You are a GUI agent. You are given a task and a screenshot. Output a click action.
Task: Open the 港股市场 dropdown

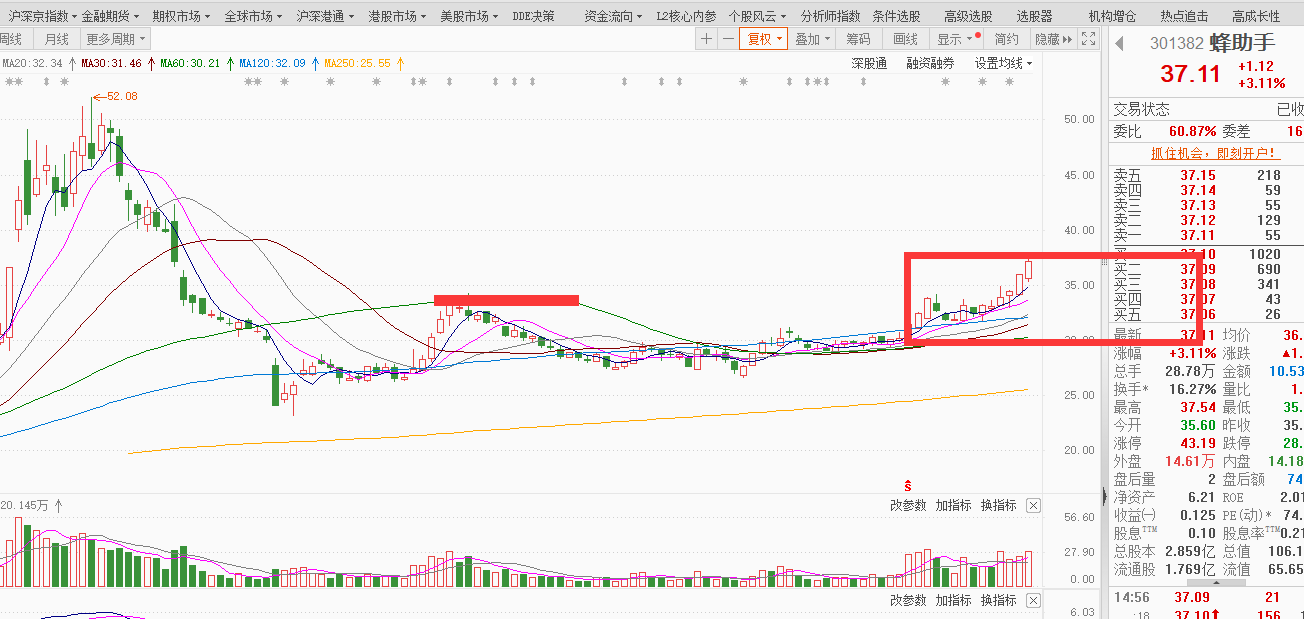[x=397, y=16]
